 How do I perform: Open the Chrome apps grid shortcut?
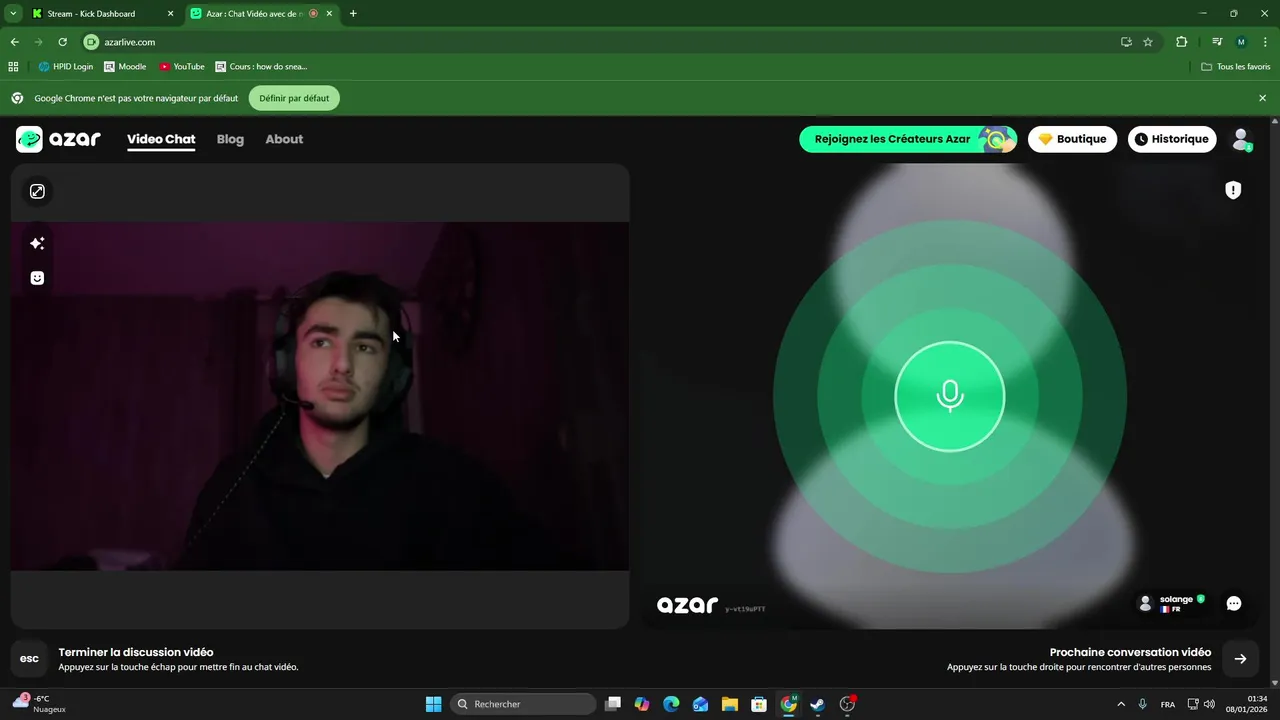13,67
